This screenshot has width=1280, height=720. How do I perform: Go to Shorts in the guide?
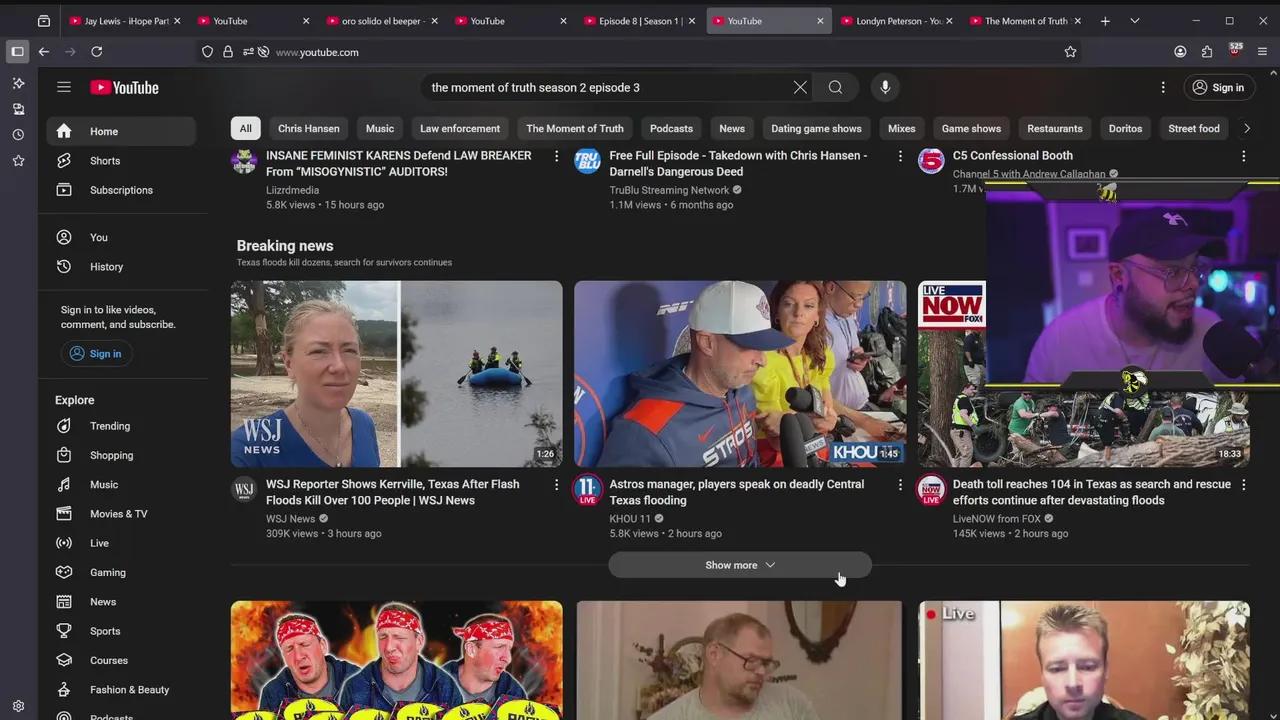121,161
